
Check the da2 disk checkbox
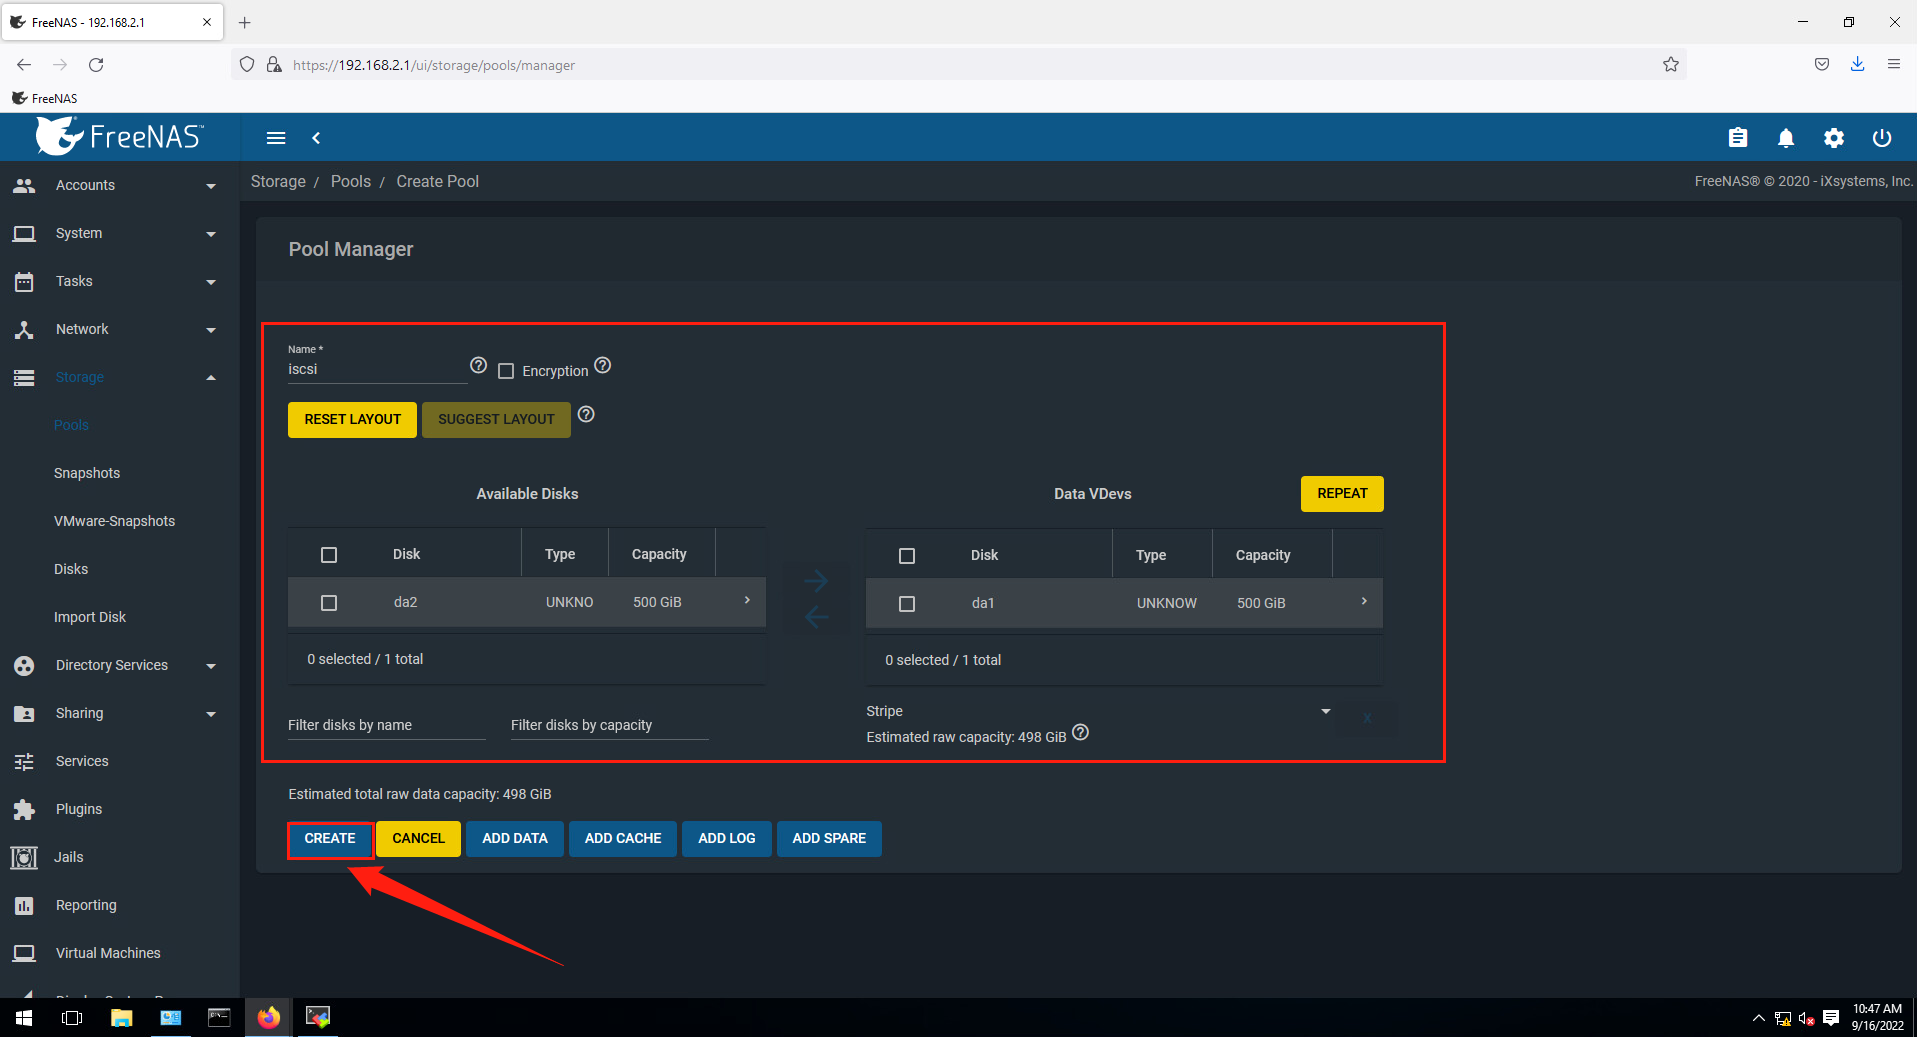pyautogui.click(x=329, y=602)
